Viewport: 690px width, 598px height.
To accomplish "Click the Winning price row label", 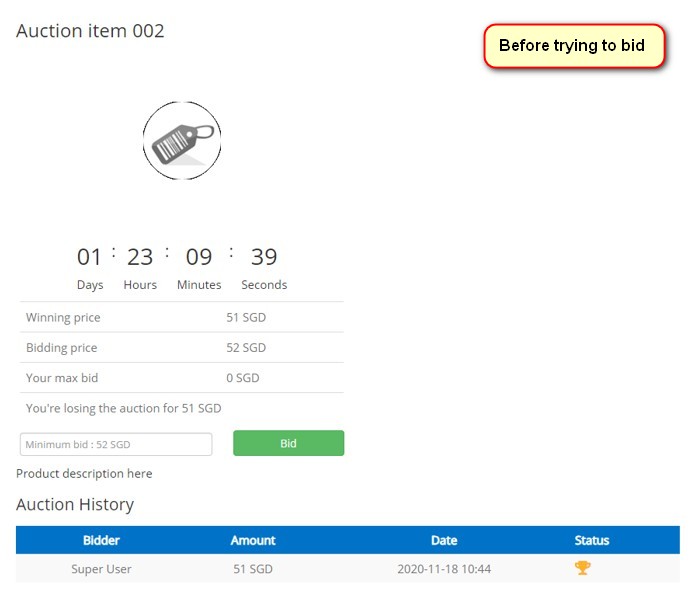I will click(63, 318).
